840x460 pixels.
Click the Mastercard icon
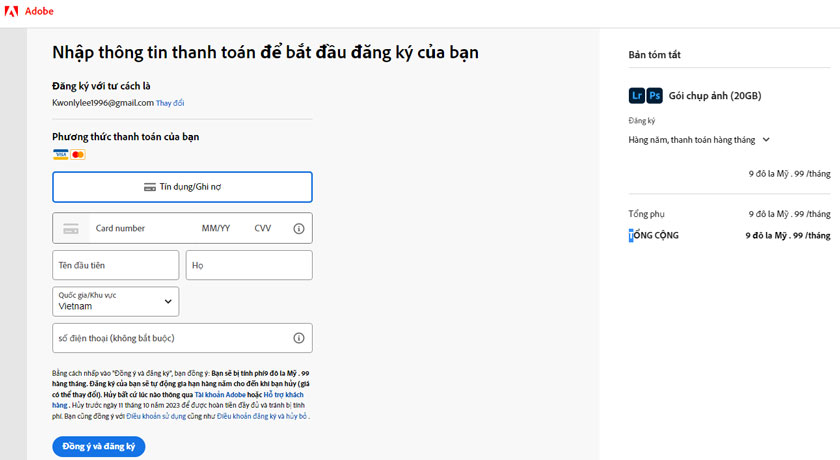pyautogui.click(x=78, y=155)
